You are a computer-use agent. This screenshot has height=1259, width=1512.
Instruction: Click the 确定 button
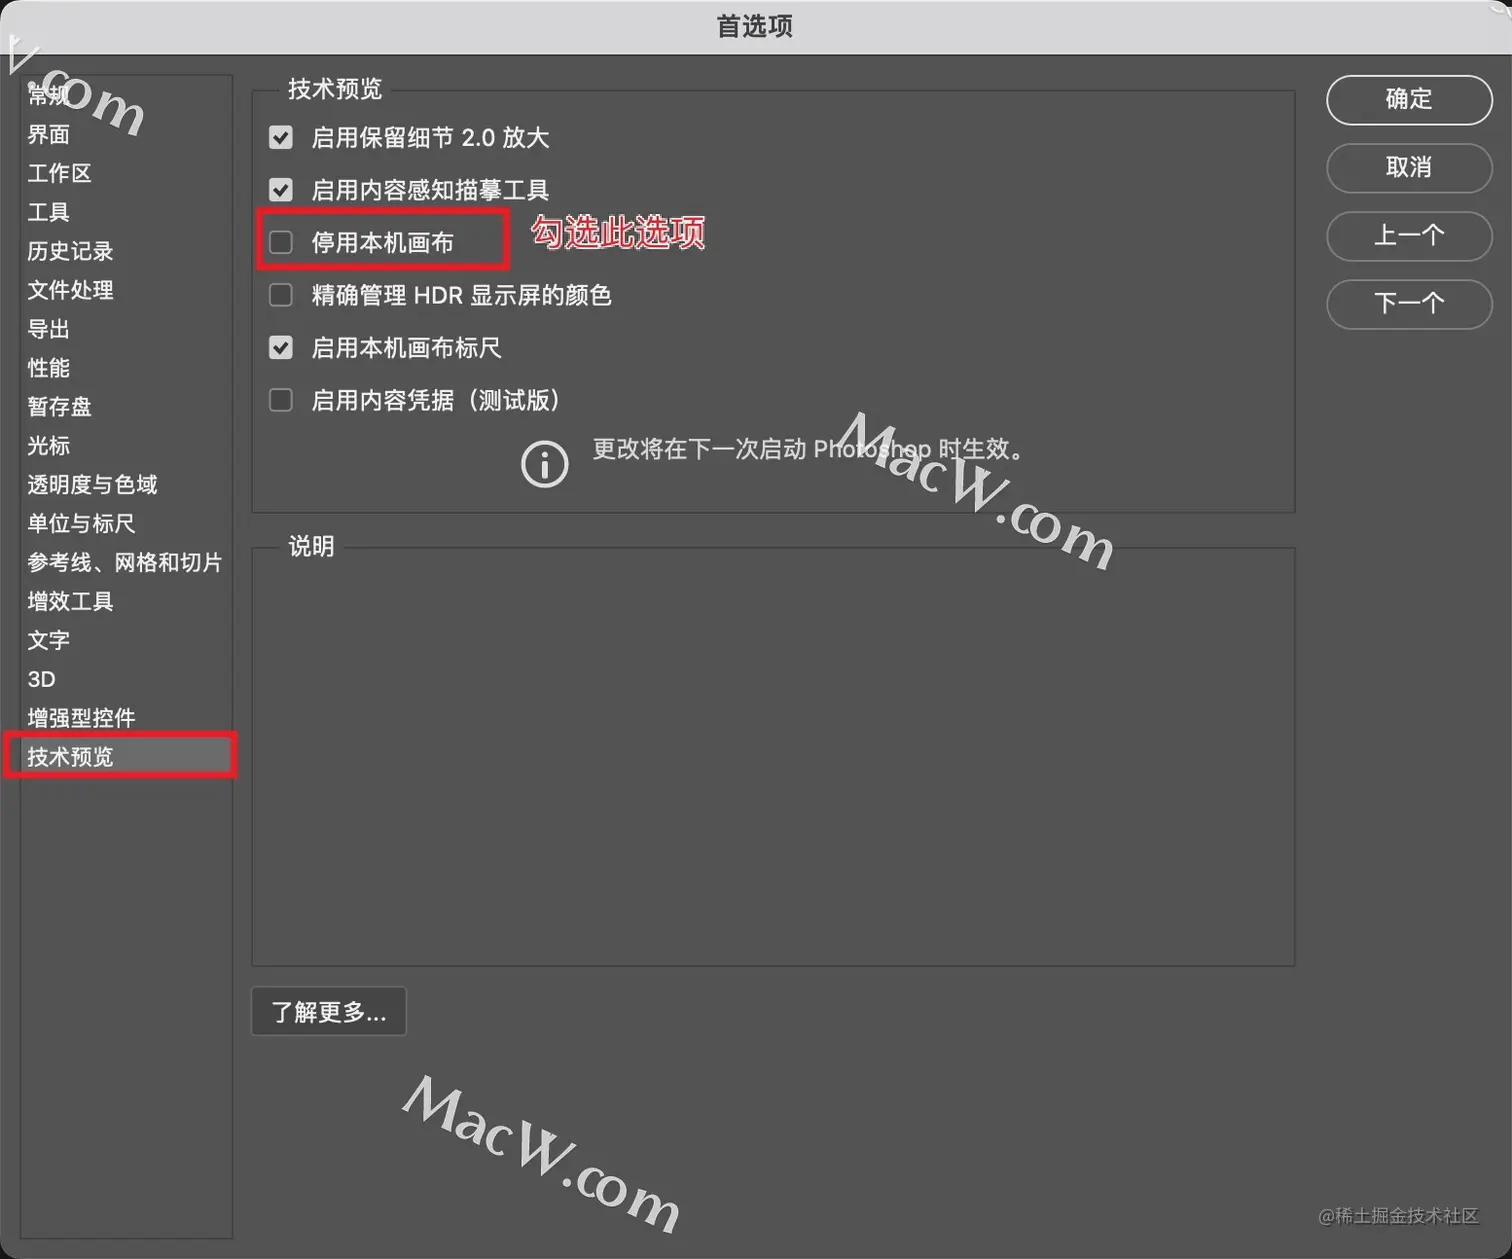click(1409, 99)
